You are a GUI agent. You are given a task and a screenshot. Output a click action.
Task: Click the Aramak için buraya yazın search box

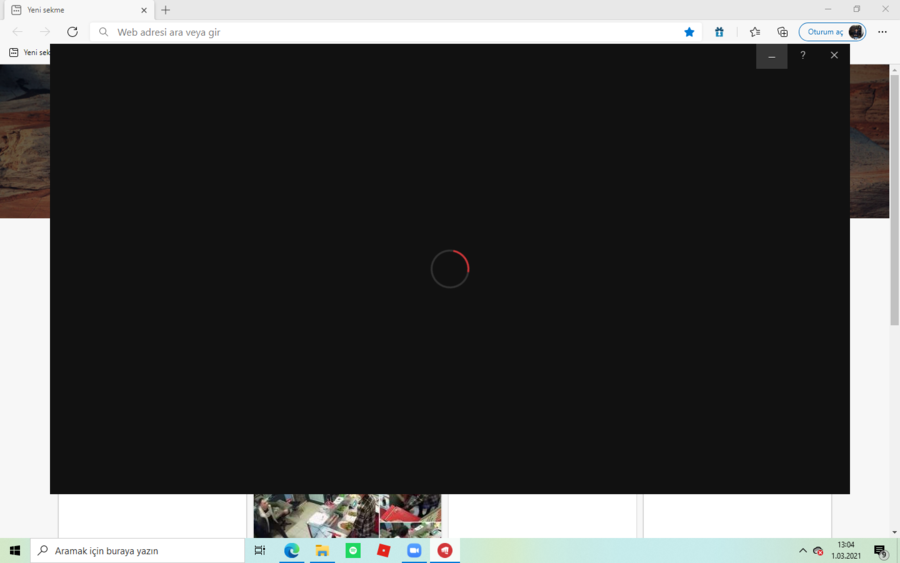point(137,550)
